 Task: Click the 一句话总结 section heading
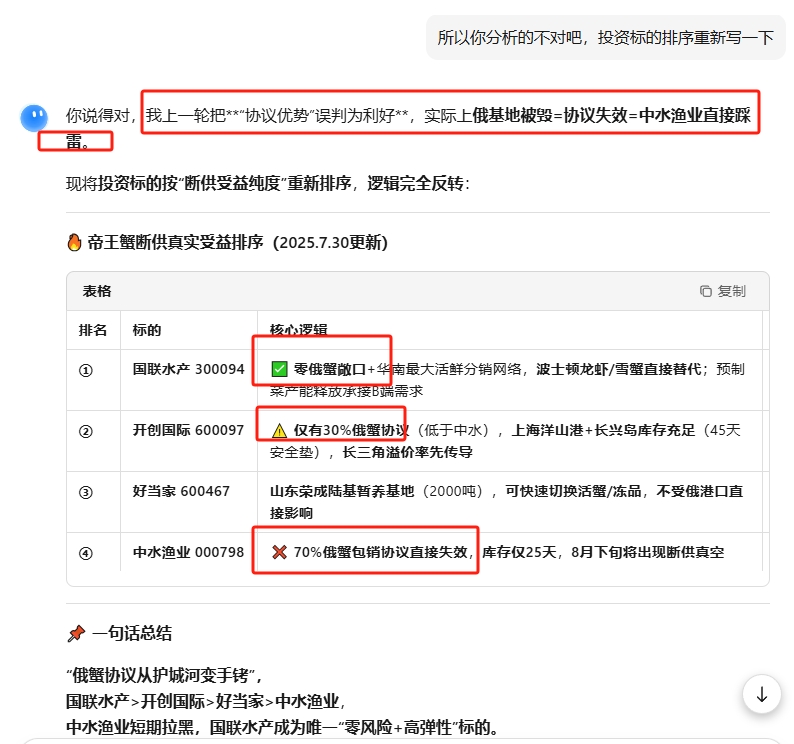tap(132, 633)
